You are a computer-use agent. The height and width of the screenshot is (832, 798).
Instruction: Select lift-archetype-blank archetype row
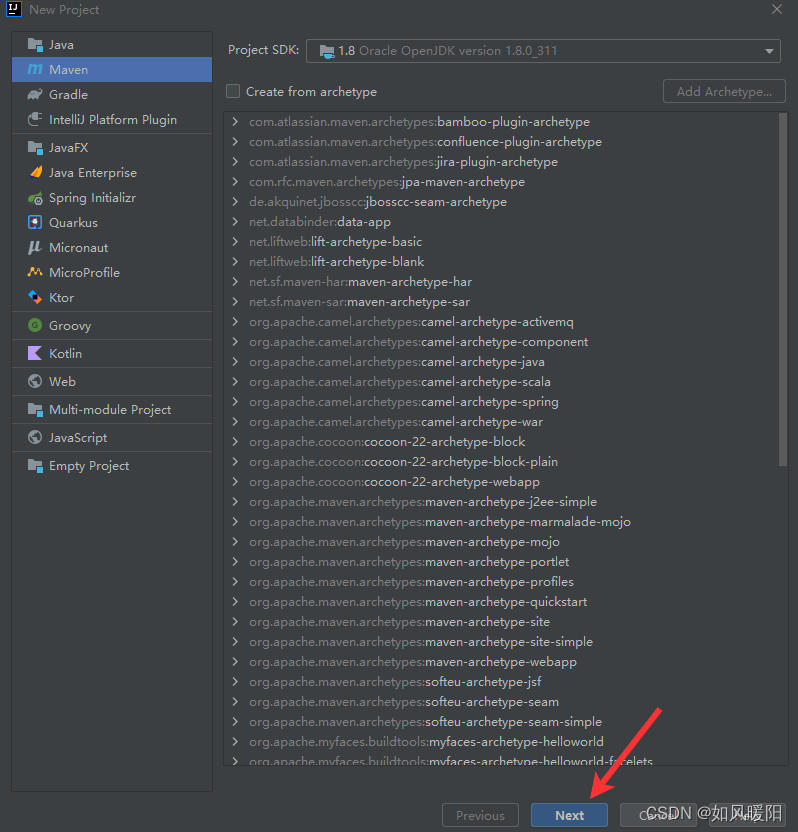tap(501, 262)
